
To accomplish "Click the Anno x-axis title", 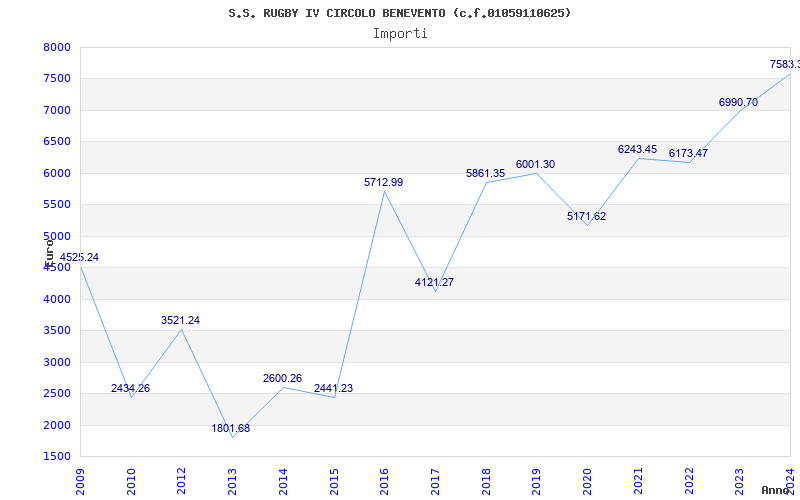I will tap(776, 490).
